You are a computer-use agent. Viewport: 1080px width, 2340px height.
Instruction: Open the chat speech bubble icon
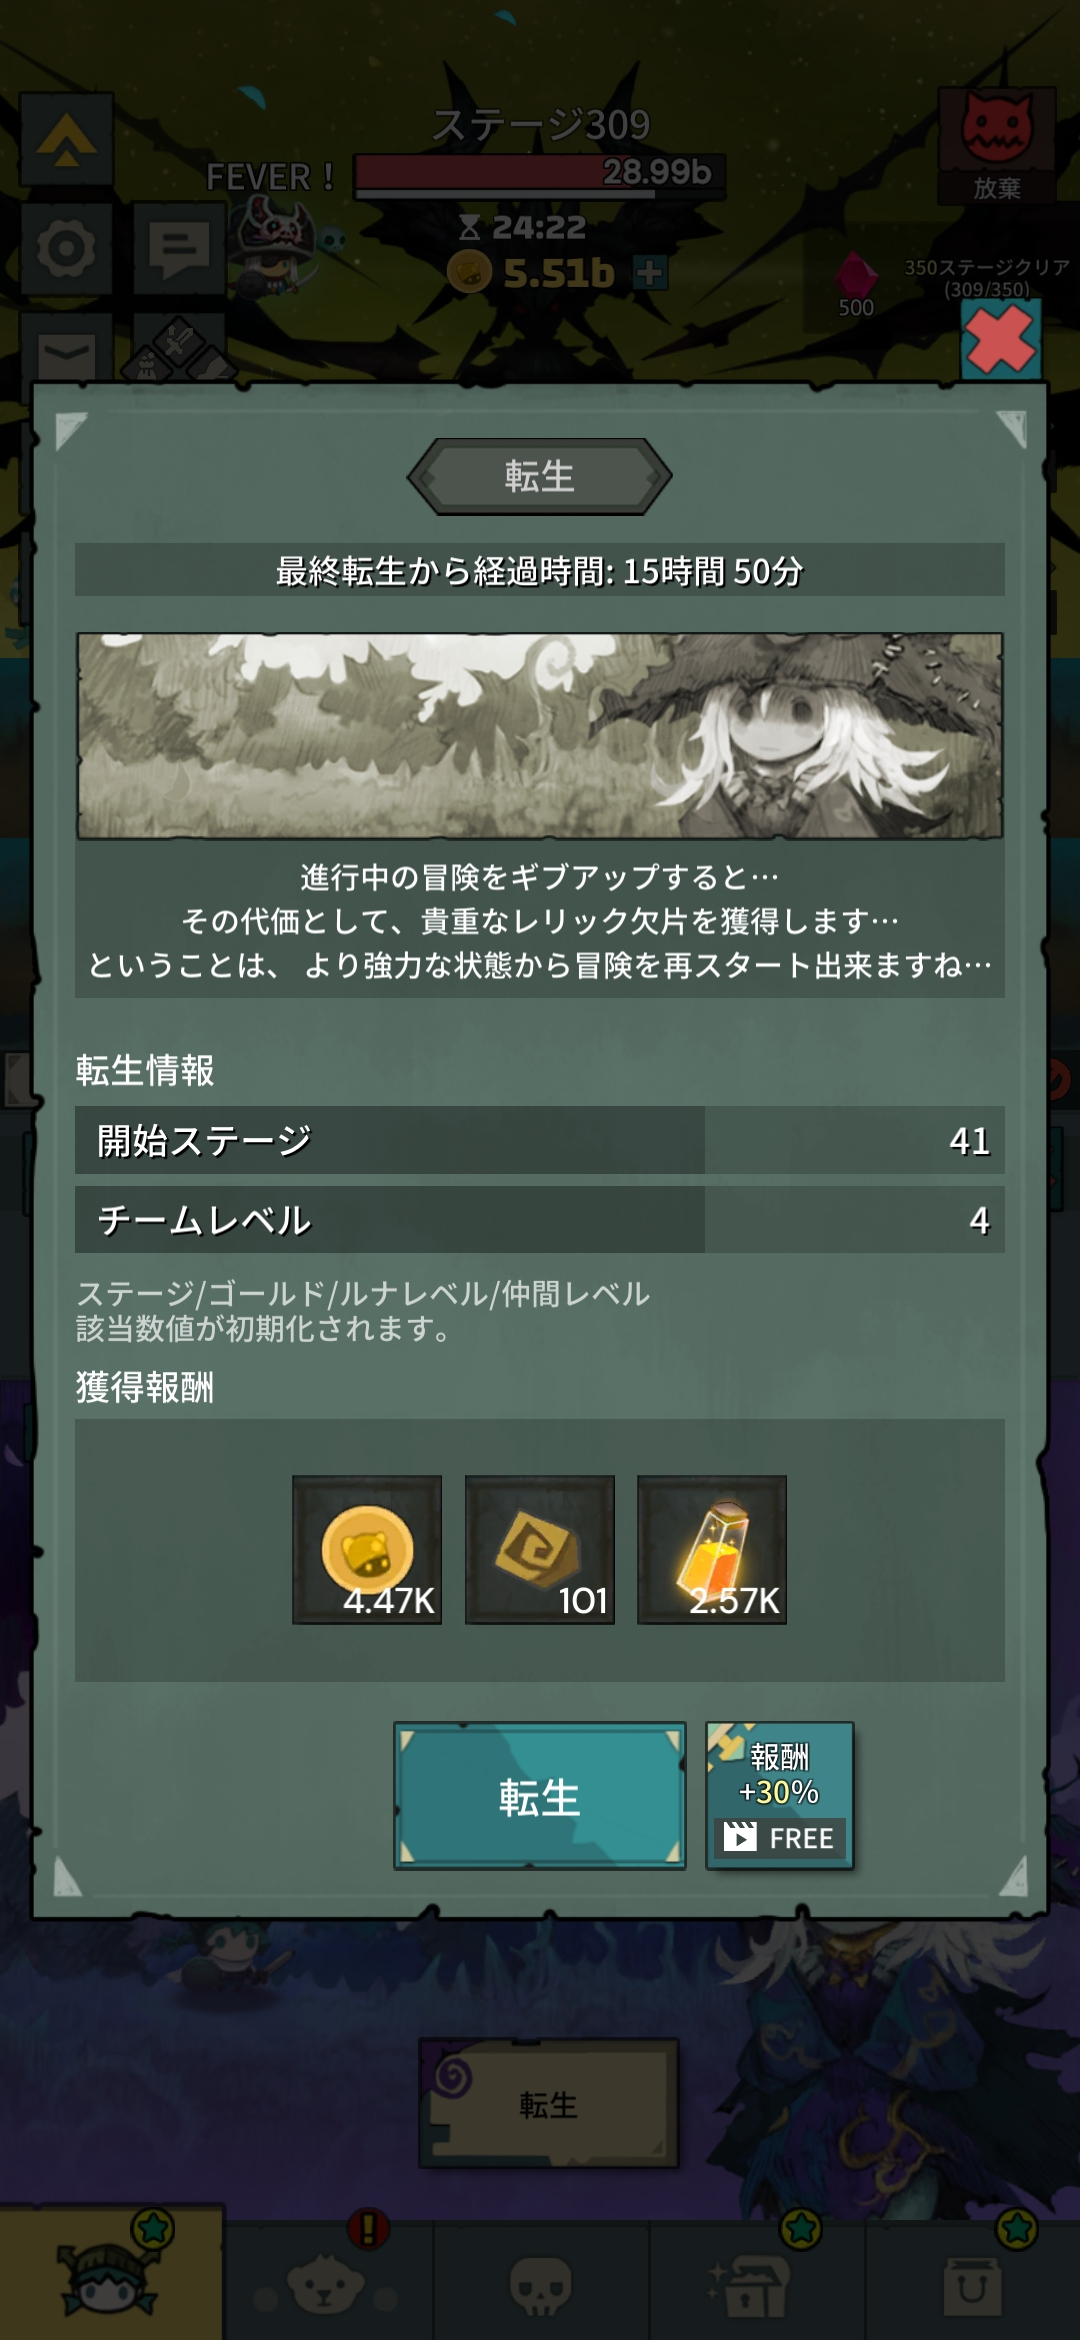point(180,248)
